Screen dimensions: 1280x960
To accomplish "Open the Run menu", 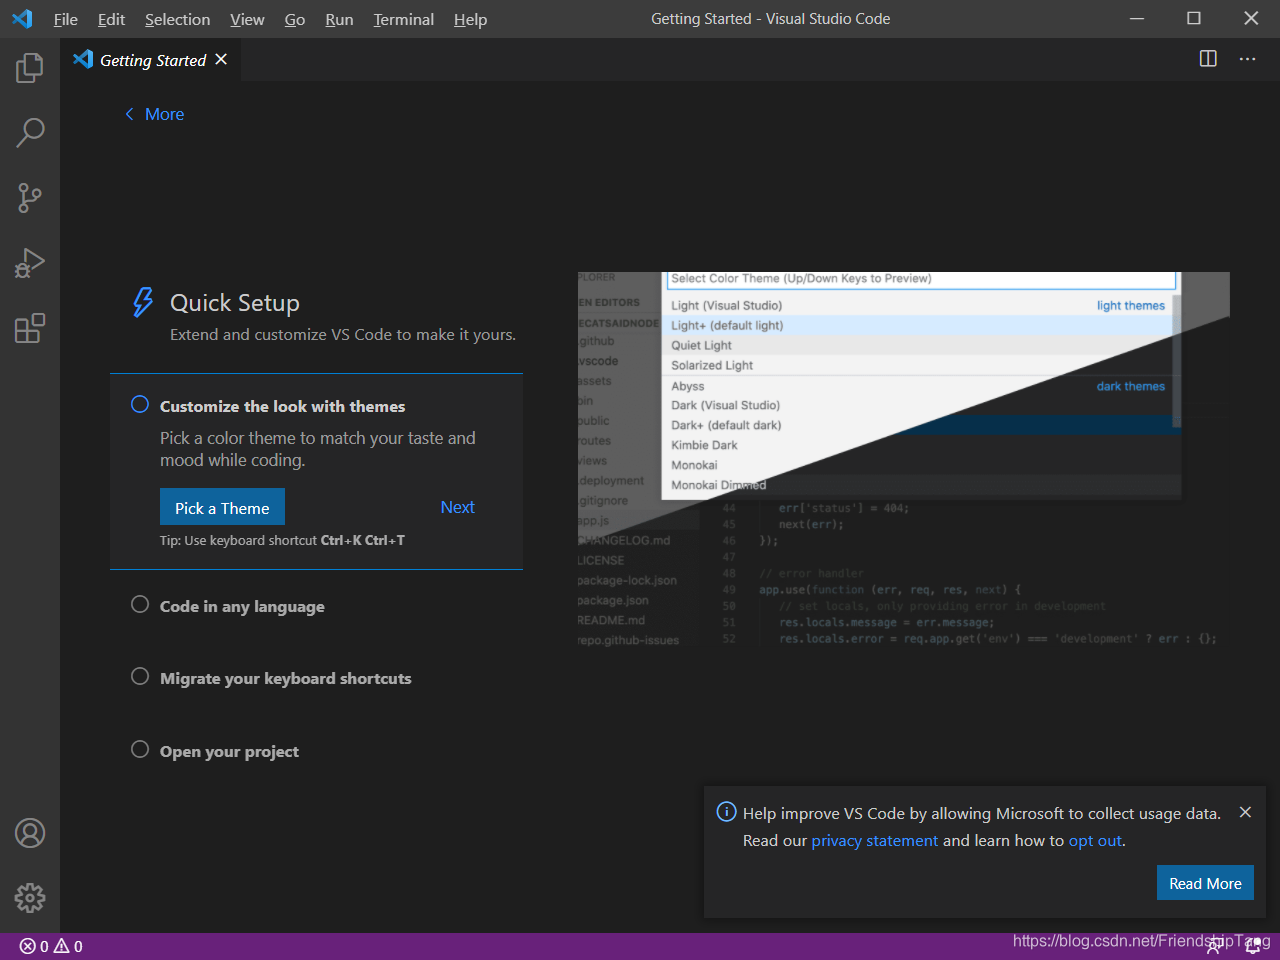I will pyautogui.click(x=339, y=19).
